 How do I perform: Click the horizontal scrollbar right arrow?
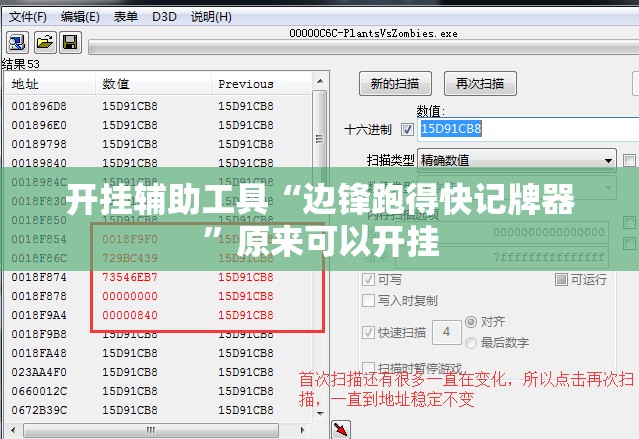click(302, 430)
